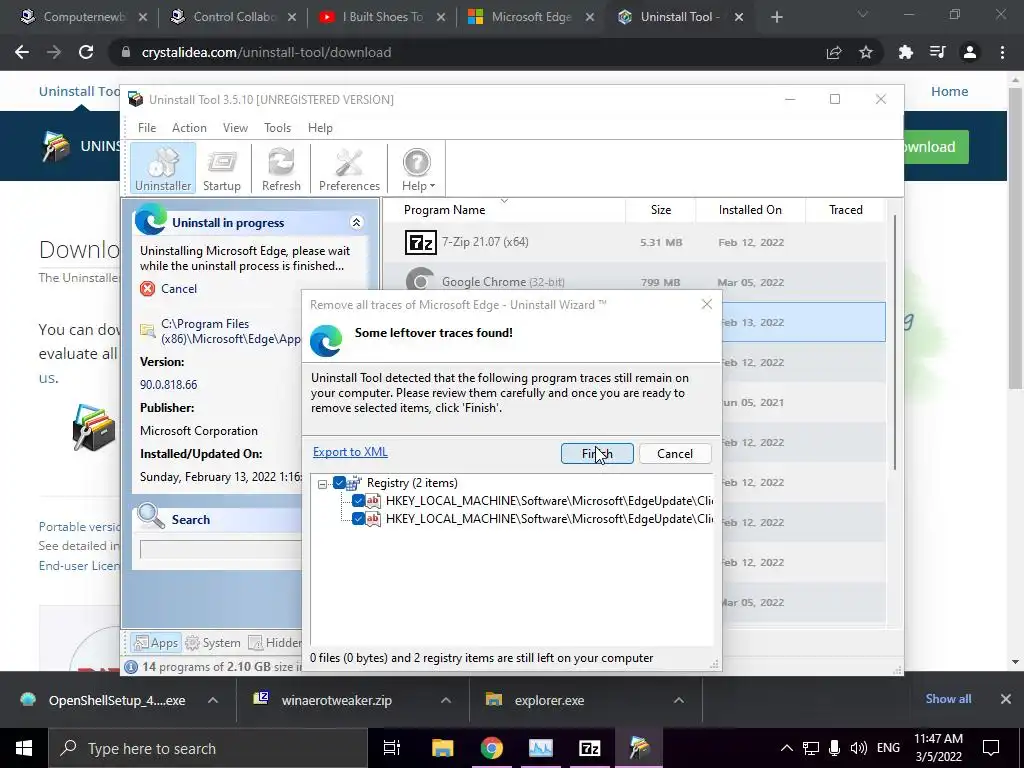Open Chrome extensions puzzle icon
Screen dimensions: 1024x768
[x=905, y=52]
